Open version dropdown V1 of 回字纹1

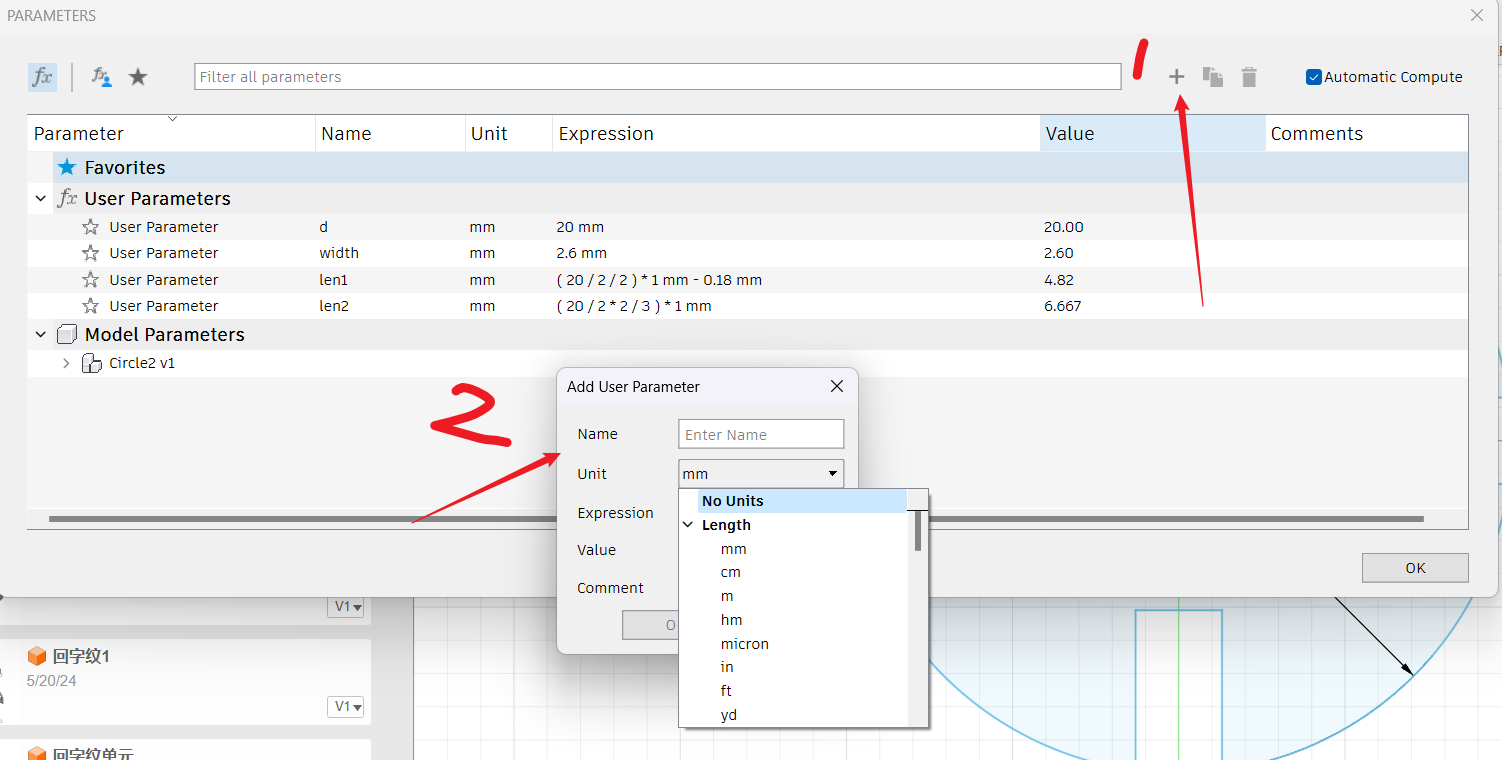click(345, 706)
